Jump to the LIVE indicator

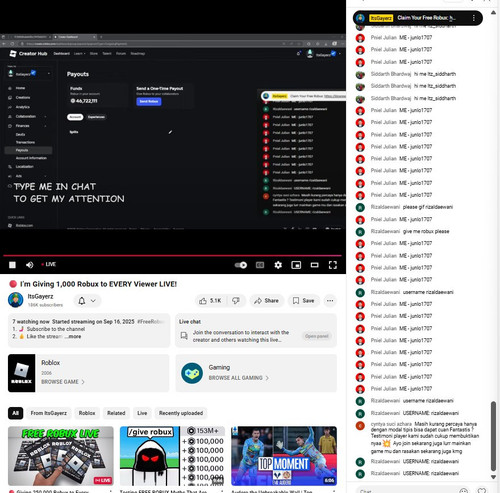click(x=49, y=264)
